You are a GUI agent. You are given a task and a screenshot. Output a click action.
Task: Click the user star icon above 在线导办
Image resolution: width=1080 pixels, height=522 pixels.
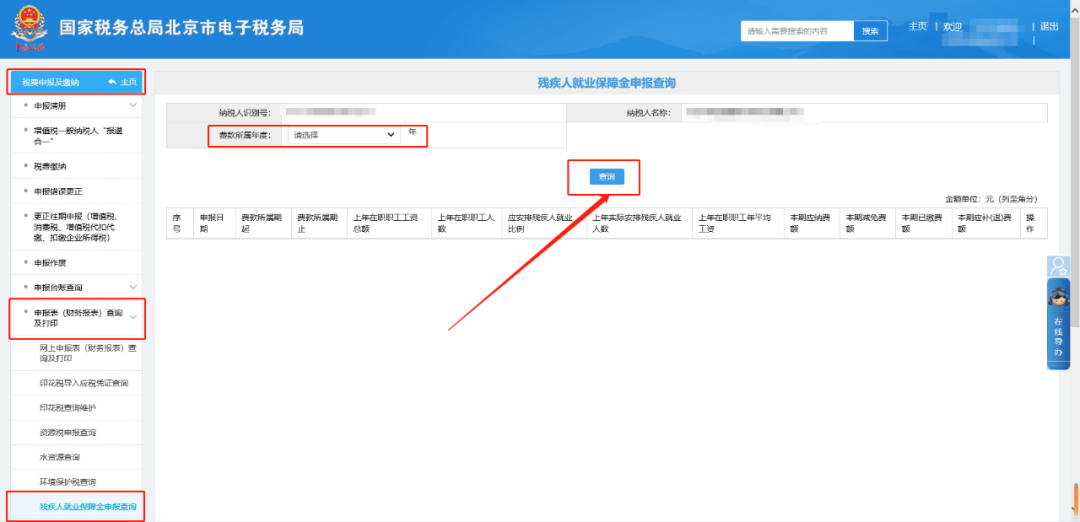[1058, 267]
